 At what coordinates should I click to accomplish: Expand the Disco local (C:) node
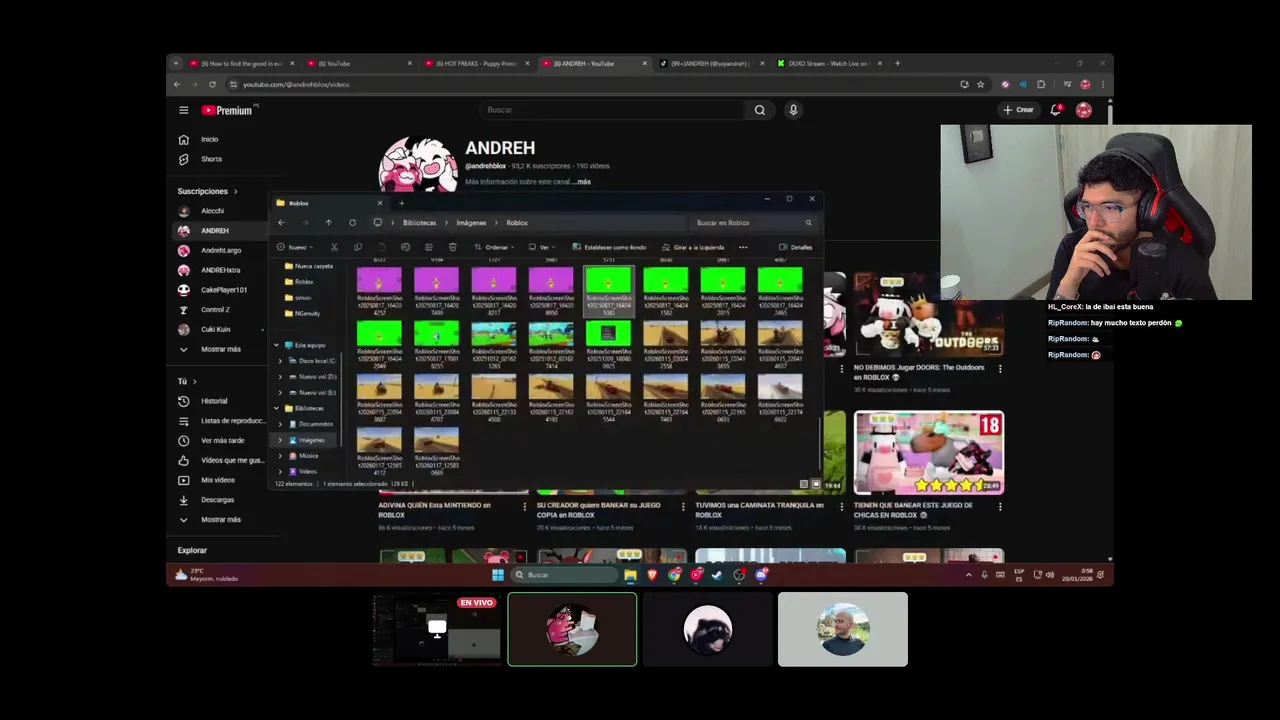point(280,361)
